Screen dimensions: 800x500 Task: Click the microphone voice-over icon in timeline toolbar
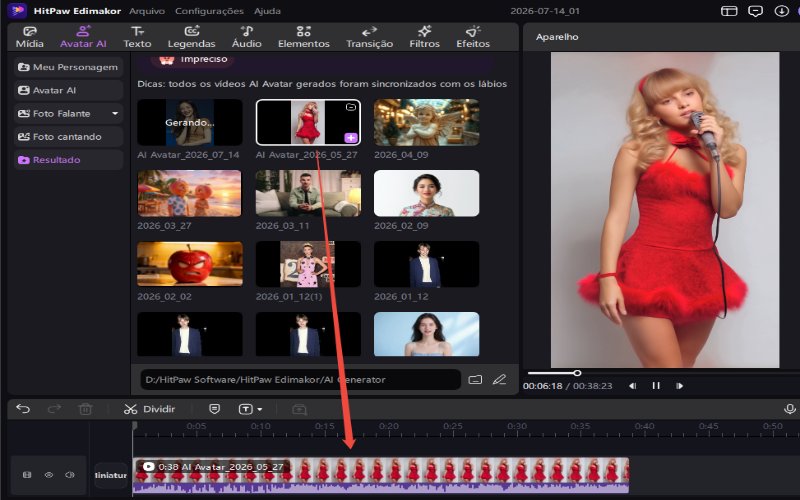[x=789, y=409]
